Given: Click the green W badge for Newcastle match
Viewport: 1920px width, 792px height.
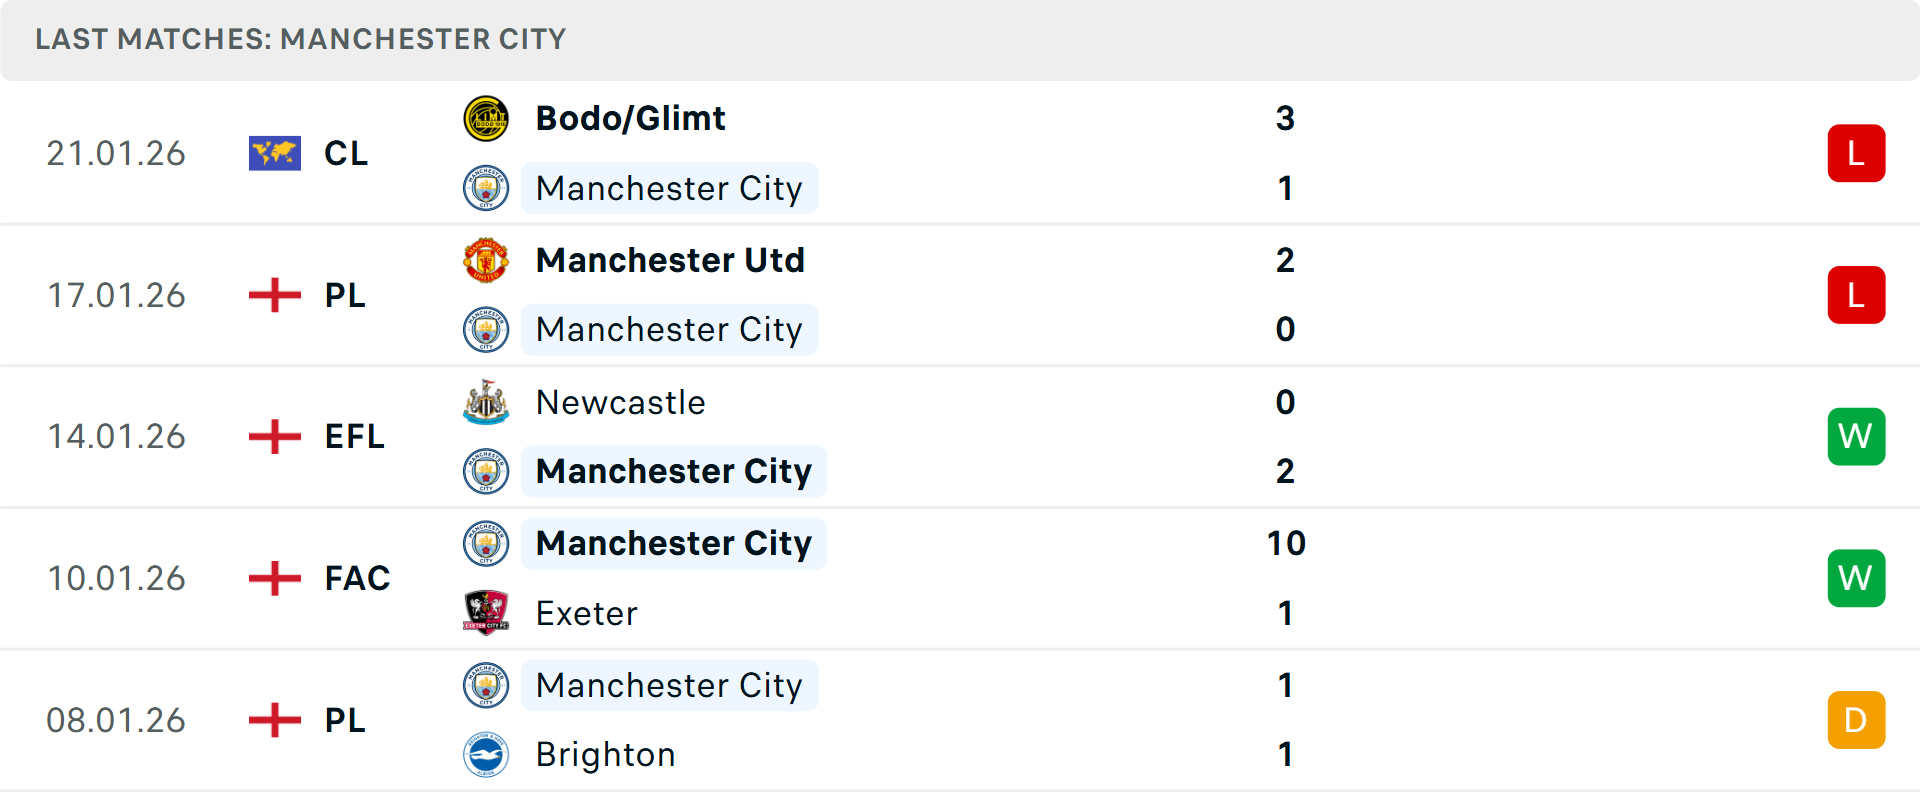Looking at the screenshot, I should coord(1856,437).
